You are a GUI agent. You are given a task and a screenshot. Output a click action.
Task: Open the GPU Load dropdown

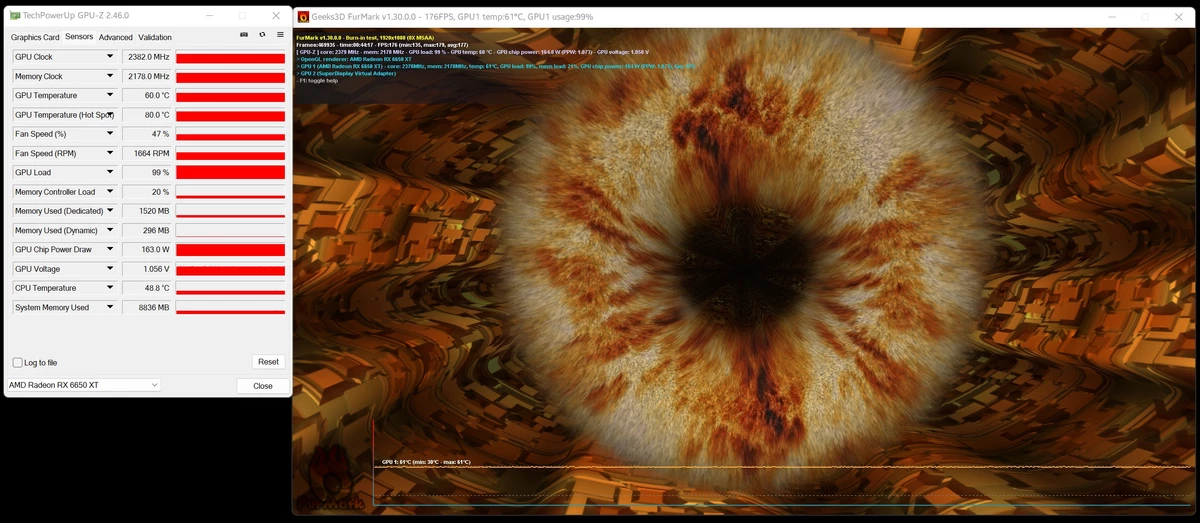point(110,172)
